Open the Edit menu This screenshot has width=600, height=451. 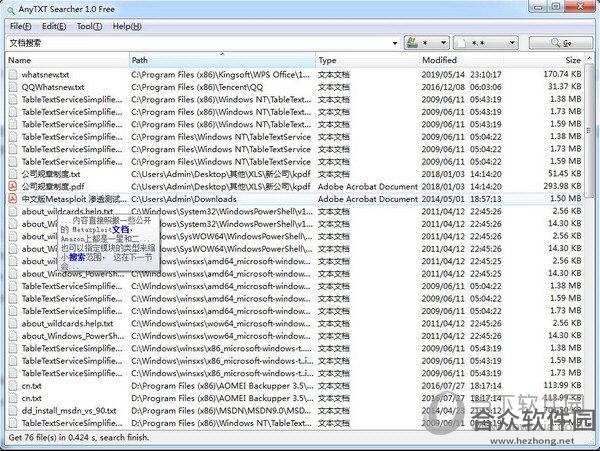pyautogui.click(x=54, y=26)
